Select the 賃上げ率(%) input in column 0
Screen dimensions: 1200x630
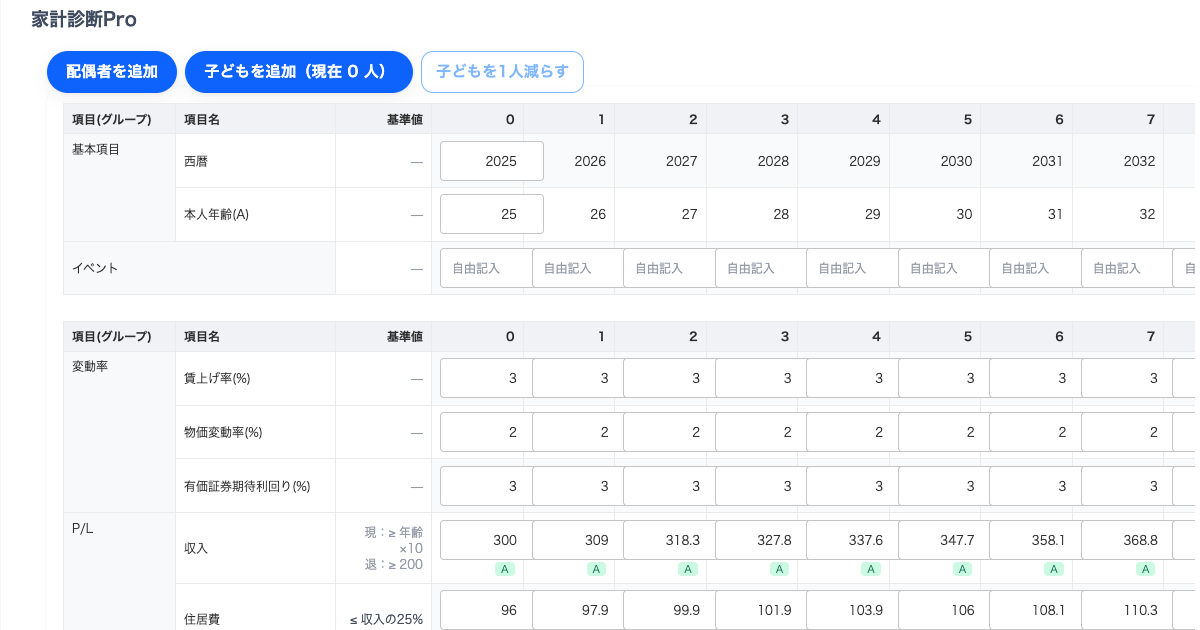pyautogui.click(x=486, y=378)
